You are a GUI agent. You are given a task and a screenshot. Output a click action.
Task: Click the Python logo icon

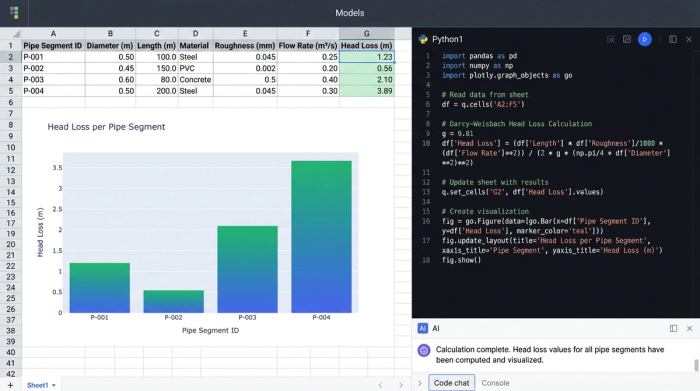pyautogui.click(x=423, y=39)
